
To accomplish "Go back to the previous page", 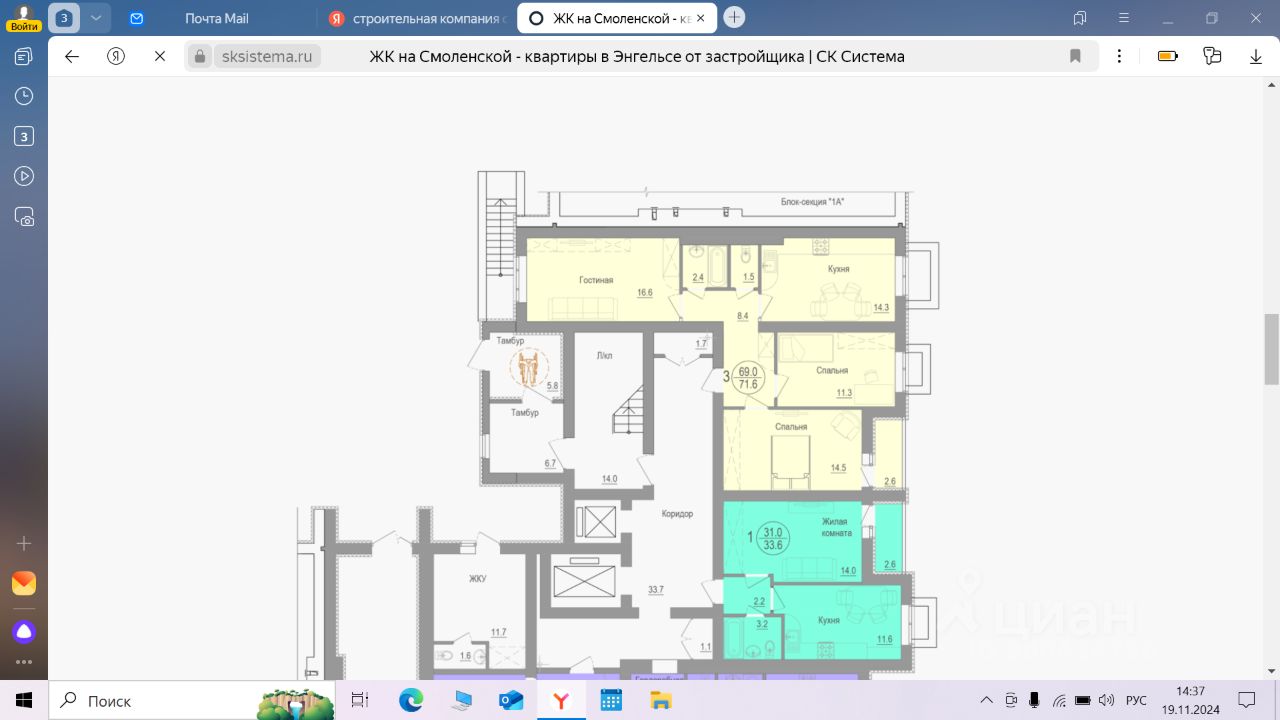I will click(72, 56).
